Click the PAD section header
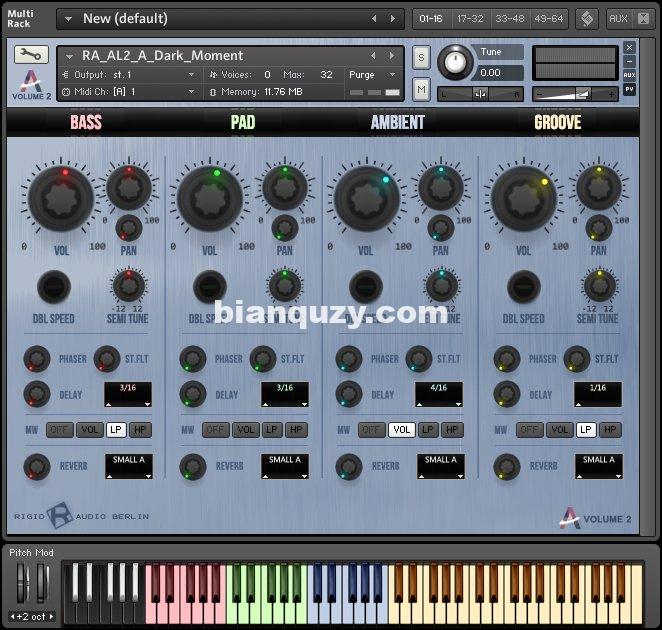The width and height of the screenshot is (662, 630). click(x=243, y=122)
